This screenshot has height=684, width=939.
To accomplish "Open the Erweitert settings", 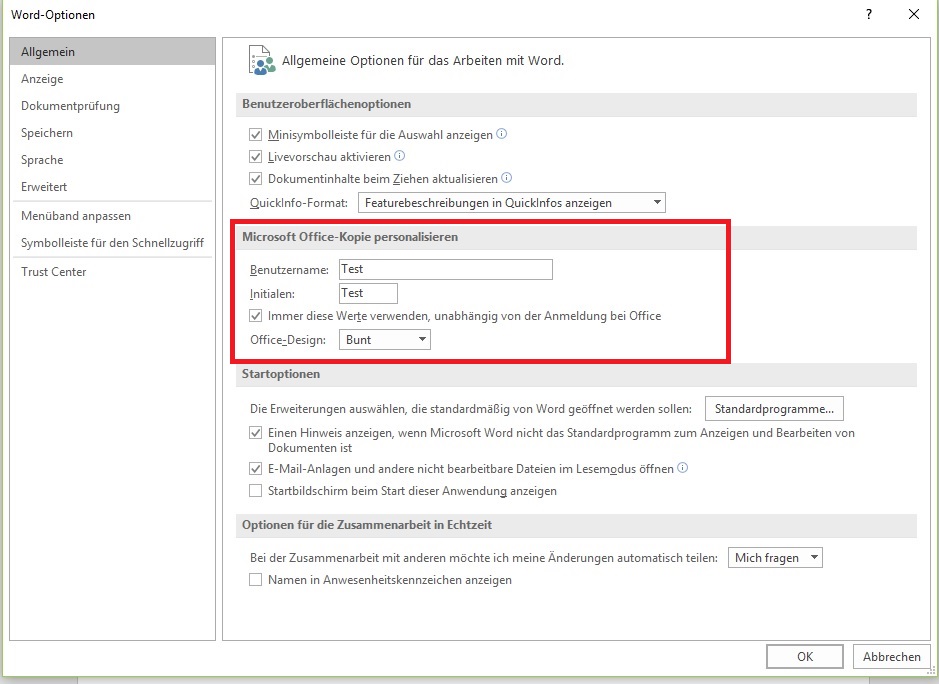I will pyautogui.click(x=113, y=186).
